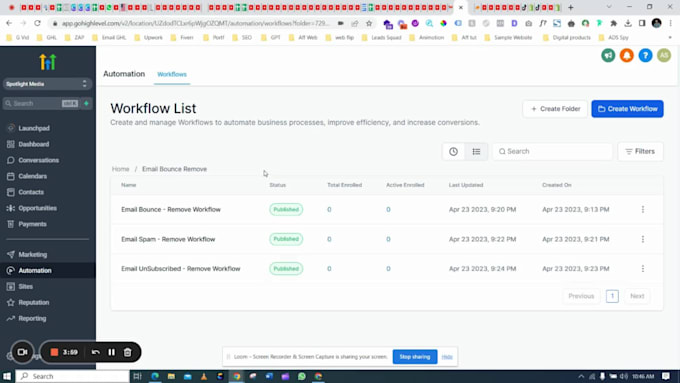Hide the Loom screen sharing bar
This screenshot has width=680, height=383.
coord(447,357)
